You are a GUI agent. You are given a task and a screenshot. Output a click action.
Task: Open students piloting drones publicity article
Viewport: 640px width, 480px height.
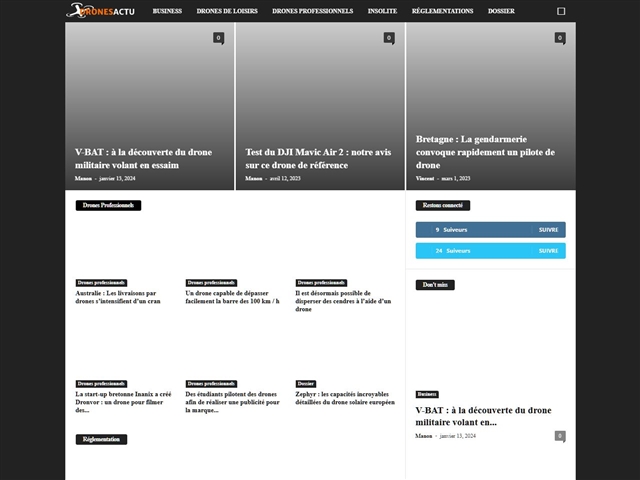pyautogui.click(x=232, y=402)
